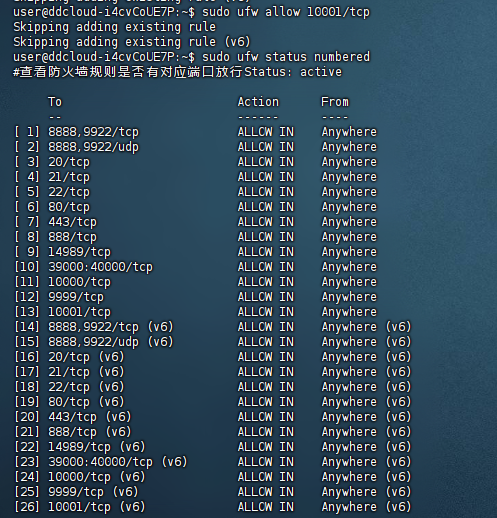Image resolution: width=497 pixels, height=518 pixels.
Task: Click 'Anywhere' in the rule 7 row
Action: pyautogui.click(x=349, y=222)
